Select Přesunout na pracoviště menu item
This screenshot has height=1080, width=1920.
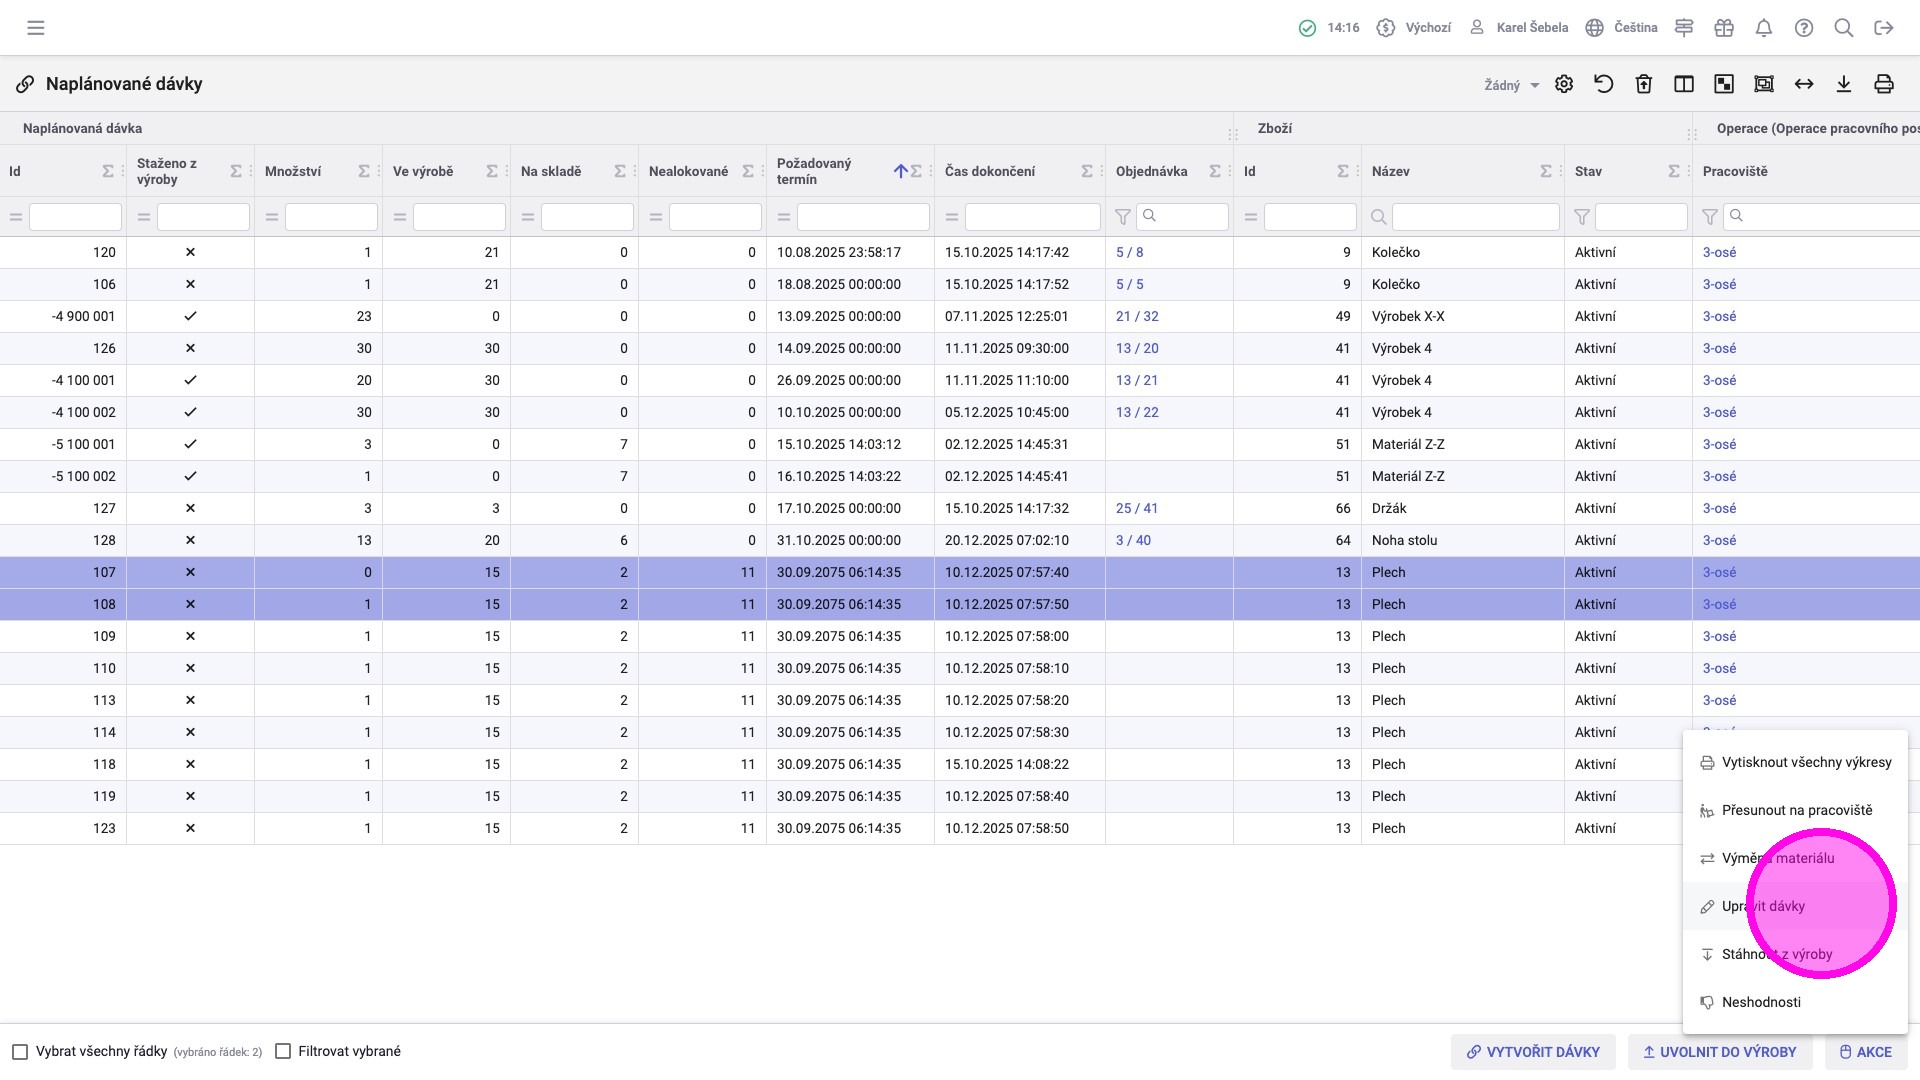point(1796,810)
